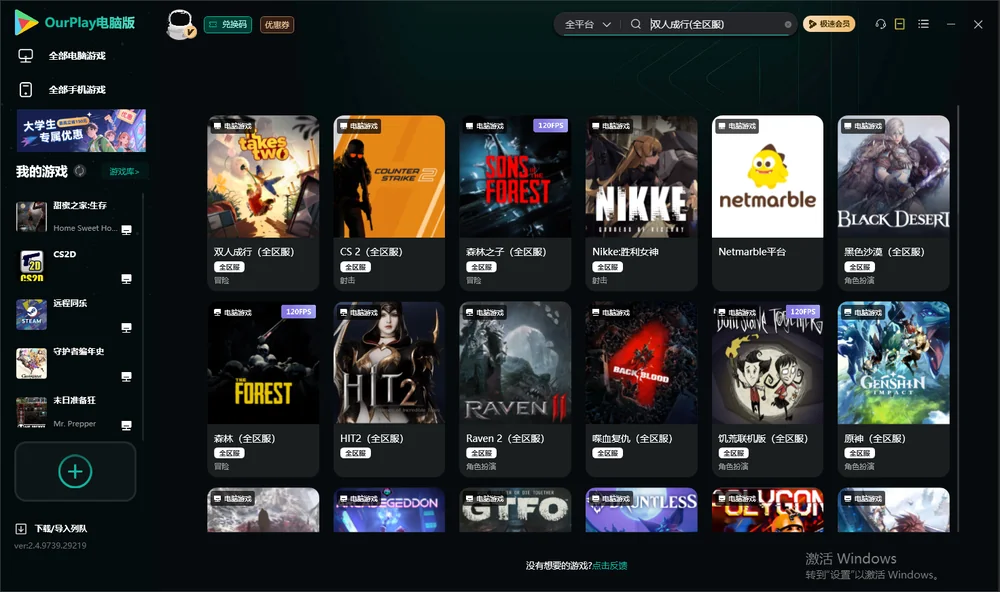This screenshot has width=1000, height=592.
Task: Click the 全区服 tag under HIT2
Action: pos(355,454)
